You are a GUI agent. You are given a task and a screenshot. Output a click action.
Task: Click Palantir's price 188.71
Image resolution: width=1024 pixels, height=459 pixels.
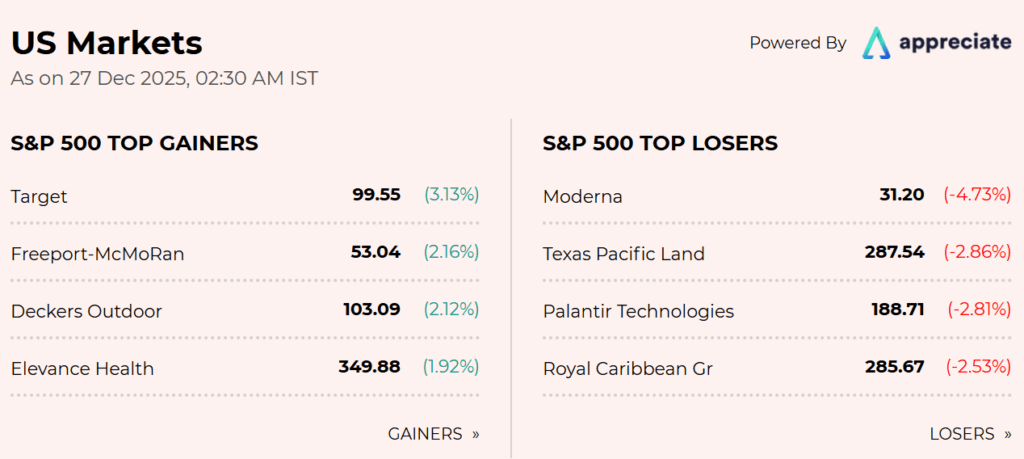(898, 310)
